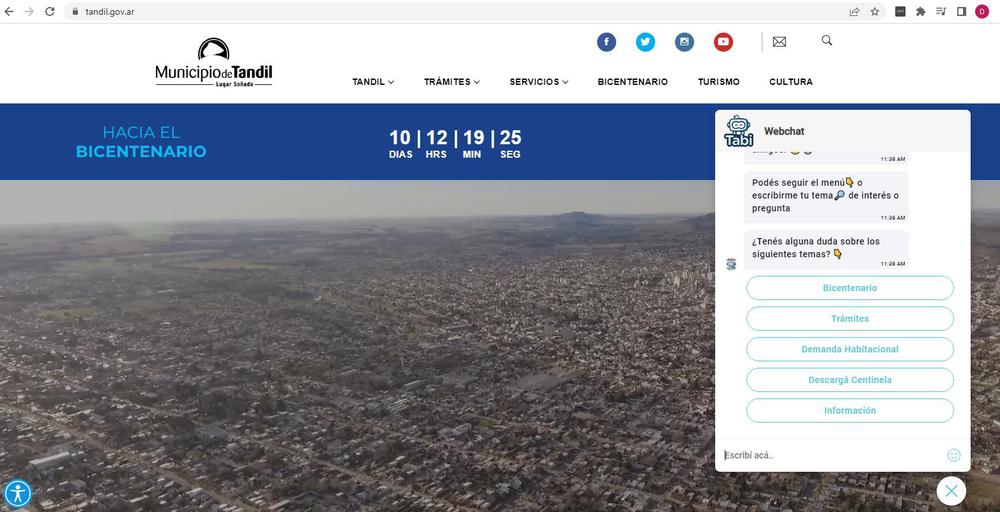Go back with the browser back arrow
This screenshot has width=1000, height=512.
(9, 11)
